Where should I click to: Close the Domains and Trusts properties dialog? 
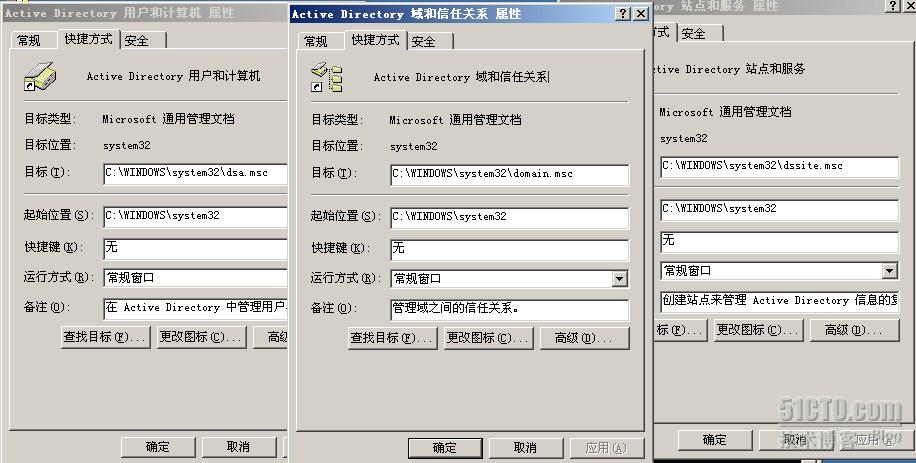641,13
